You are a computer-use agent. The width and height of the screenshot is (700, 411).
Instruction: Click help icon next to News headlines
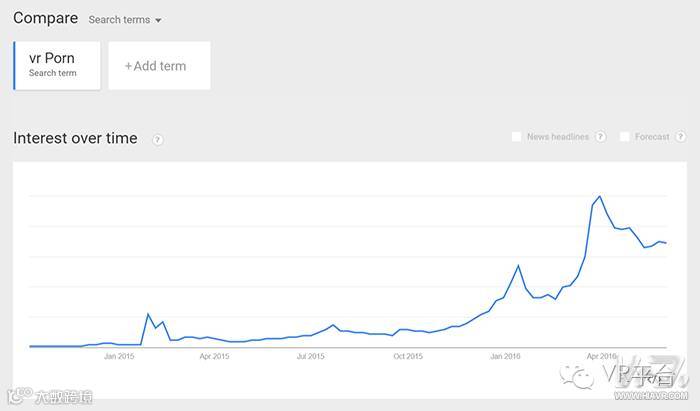(x=601, y=137)
